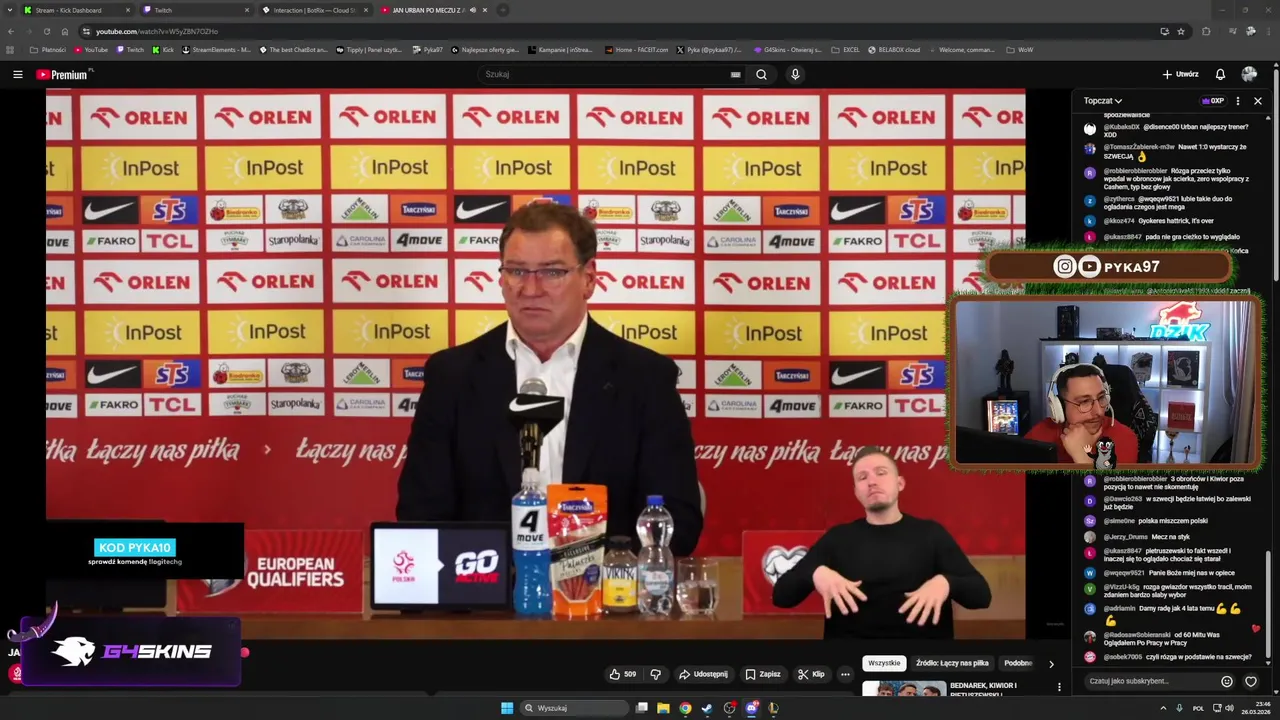Open the G4Skins bookmark

point(787,49)
